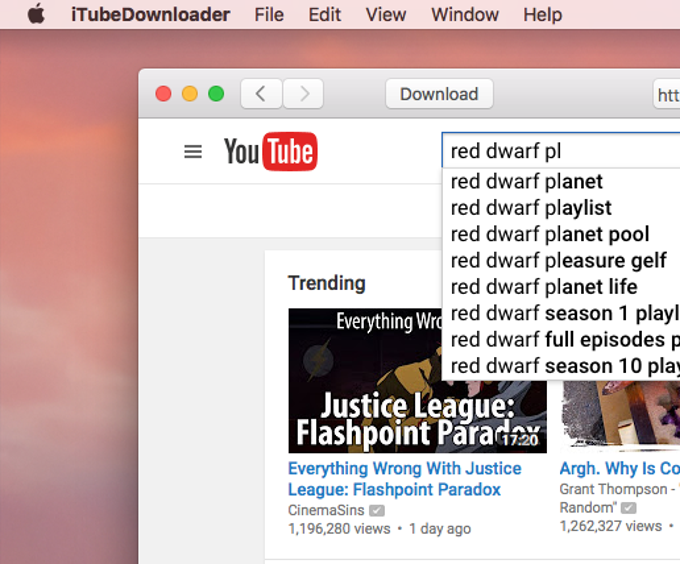This screenshot has height=564, width=680.
Task: Maximize window with the green button
Action: point(216,94)
